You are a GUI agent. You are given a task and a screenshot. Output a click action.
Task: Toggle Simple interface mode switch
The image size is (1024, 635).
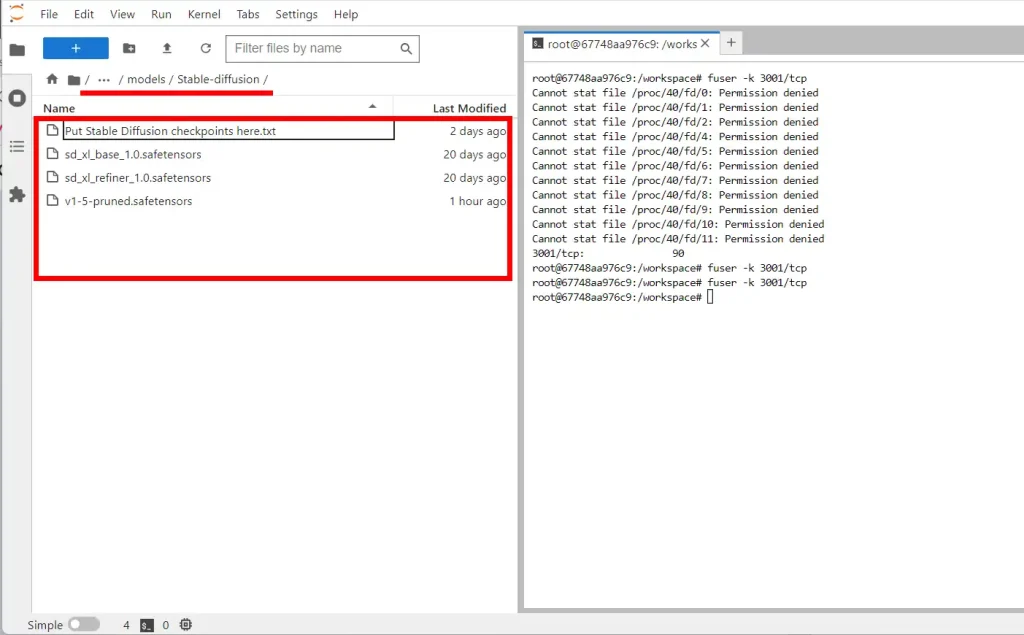tap(84, 625)
